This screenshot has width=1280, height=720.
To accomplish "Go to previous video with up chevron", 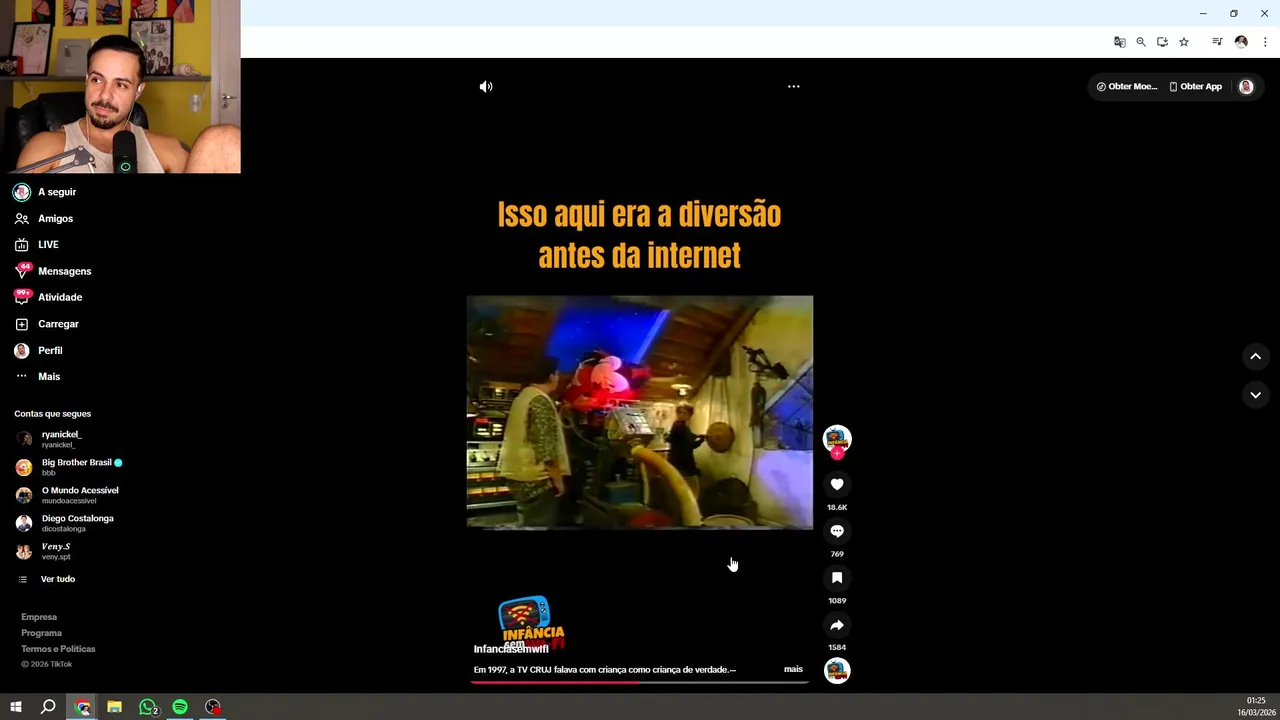I will pos(1256,357).
